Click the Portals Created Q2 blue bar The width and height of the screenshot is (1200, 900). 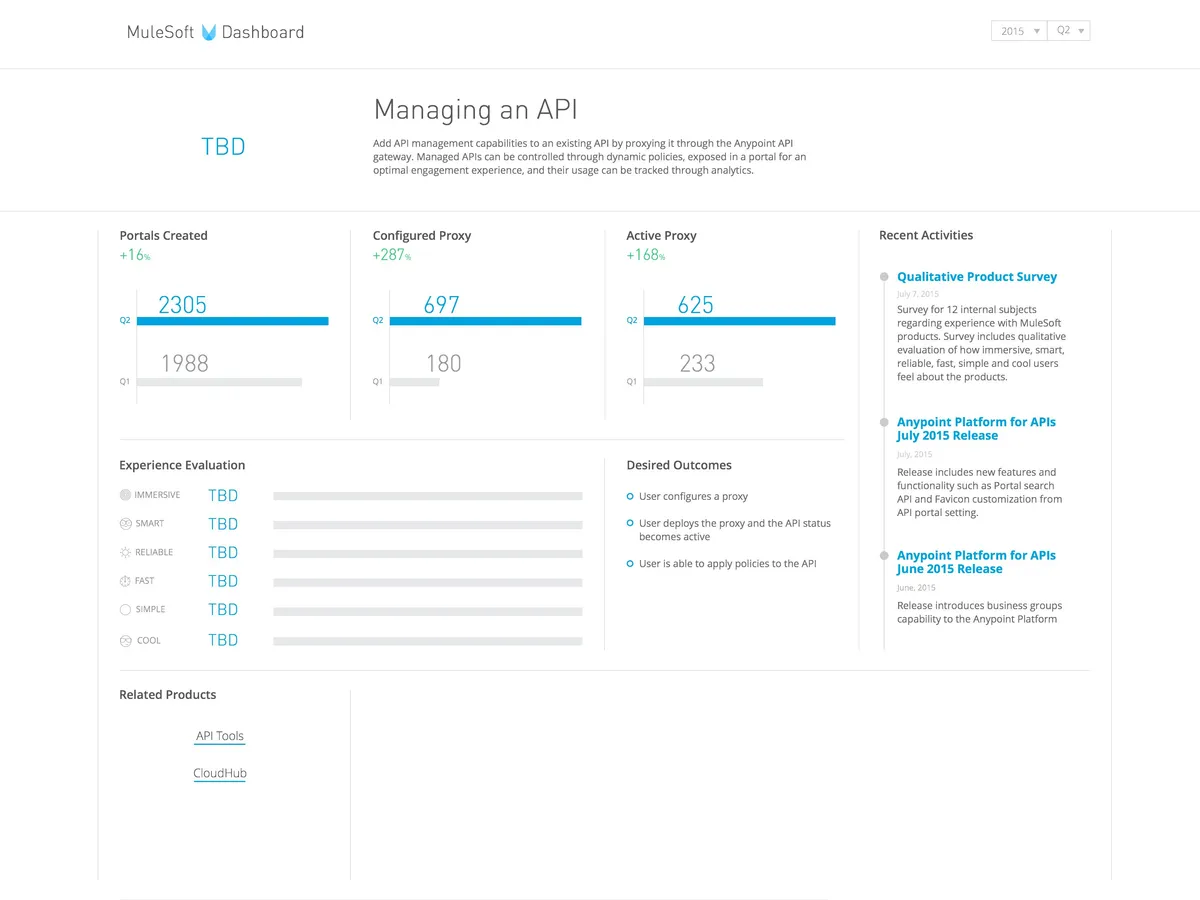232,321
